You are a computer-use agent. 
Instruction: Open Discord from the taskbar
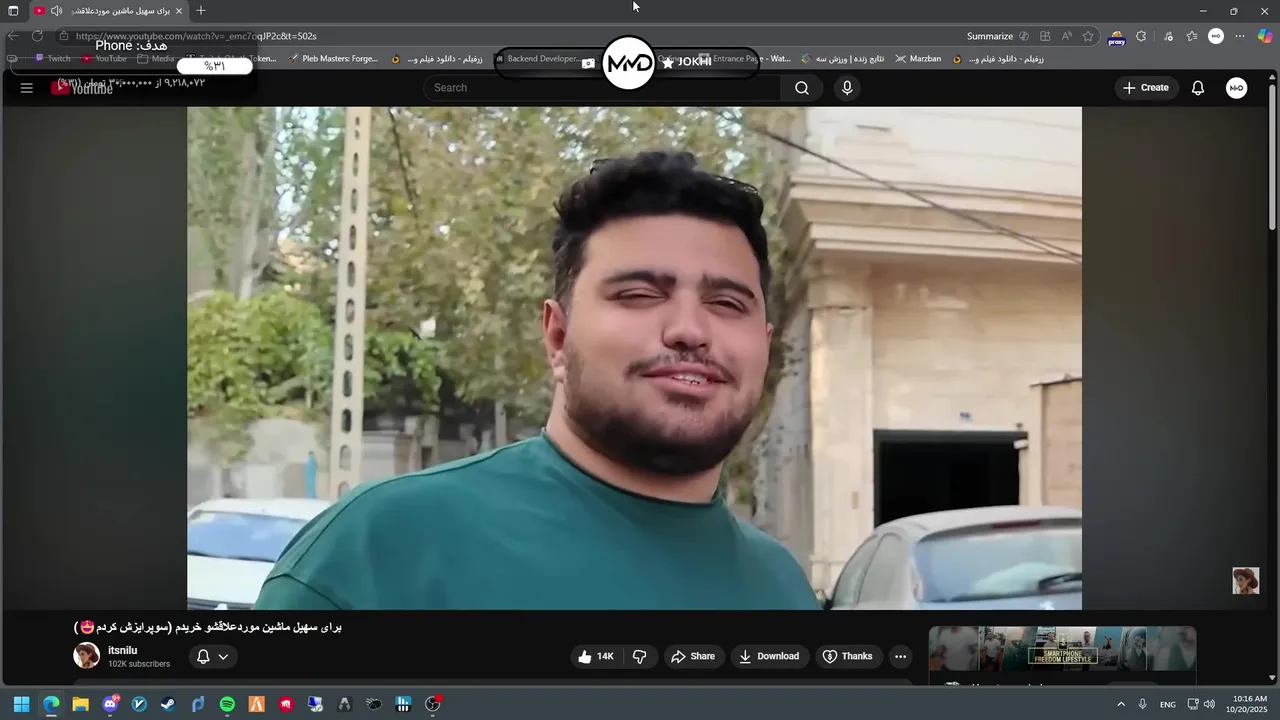(110, 704)
